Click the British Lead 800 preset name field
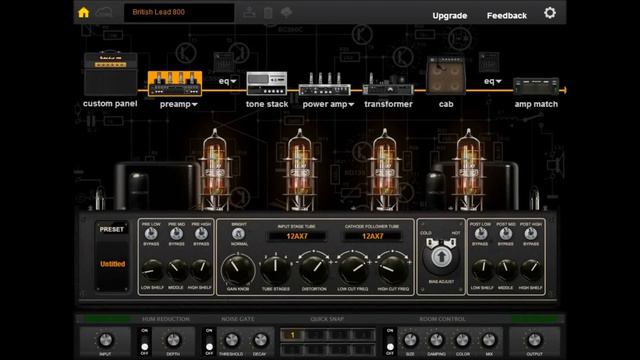 coord(179,12)
